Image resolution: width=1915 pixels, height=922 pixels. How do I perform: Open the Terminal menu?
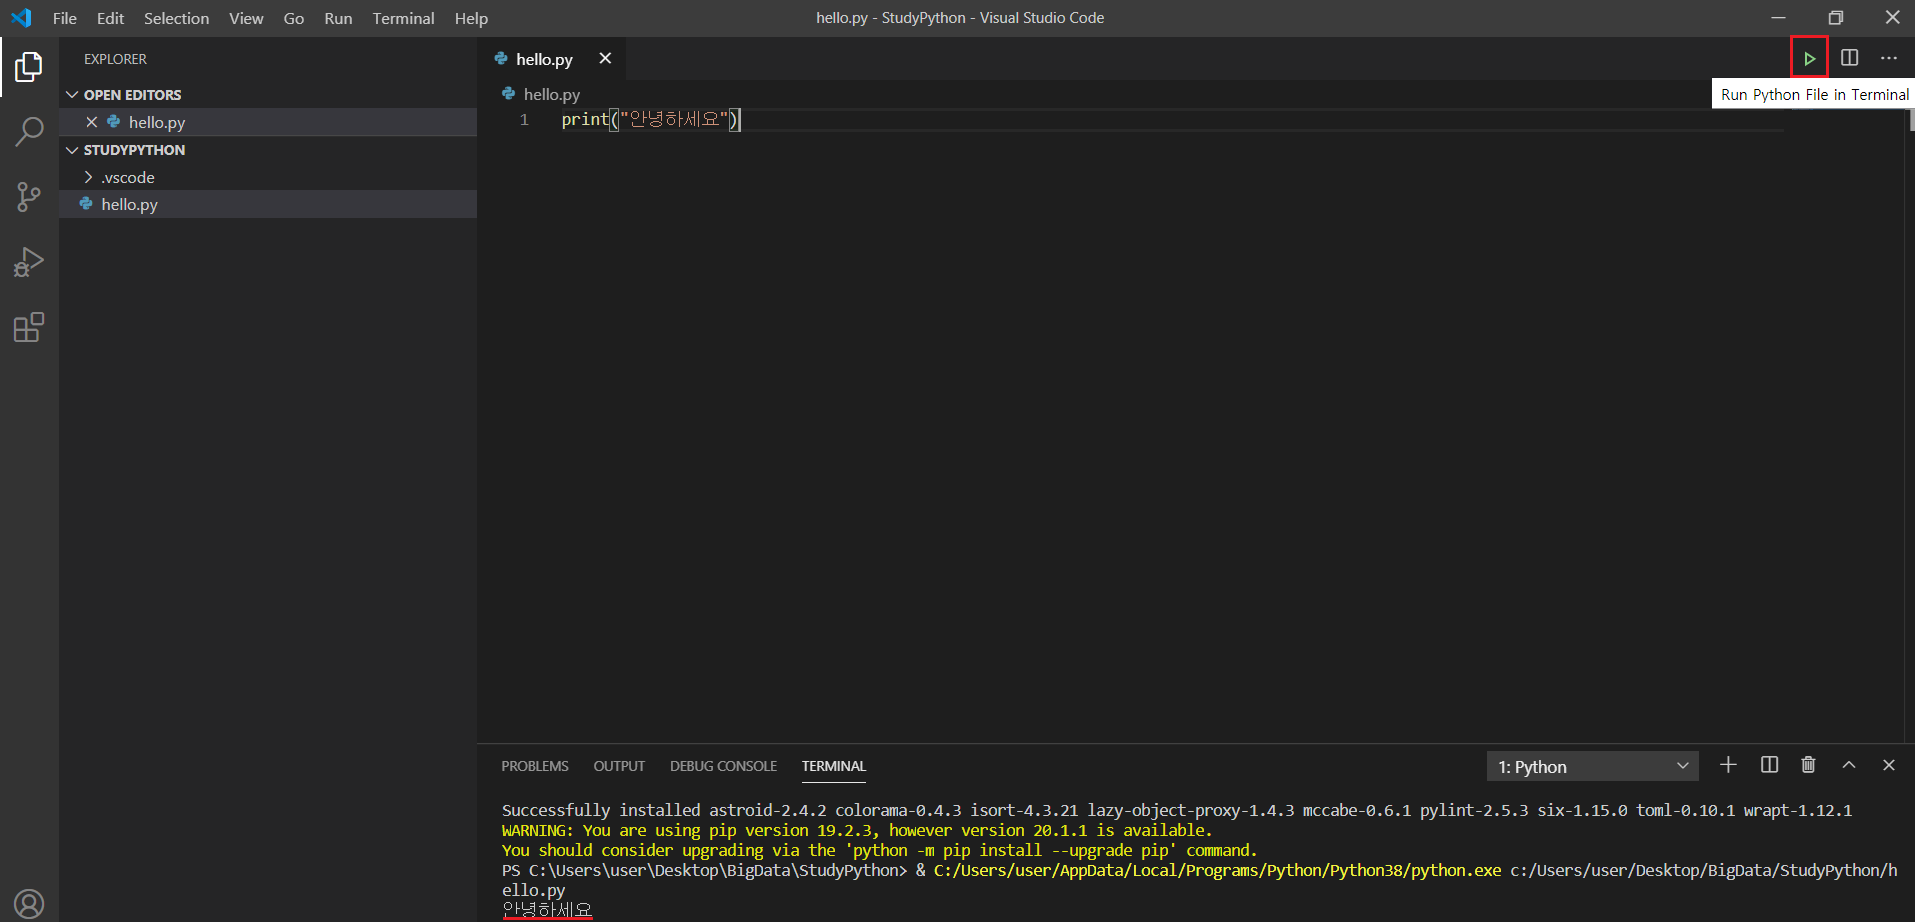tap(403, 18)
